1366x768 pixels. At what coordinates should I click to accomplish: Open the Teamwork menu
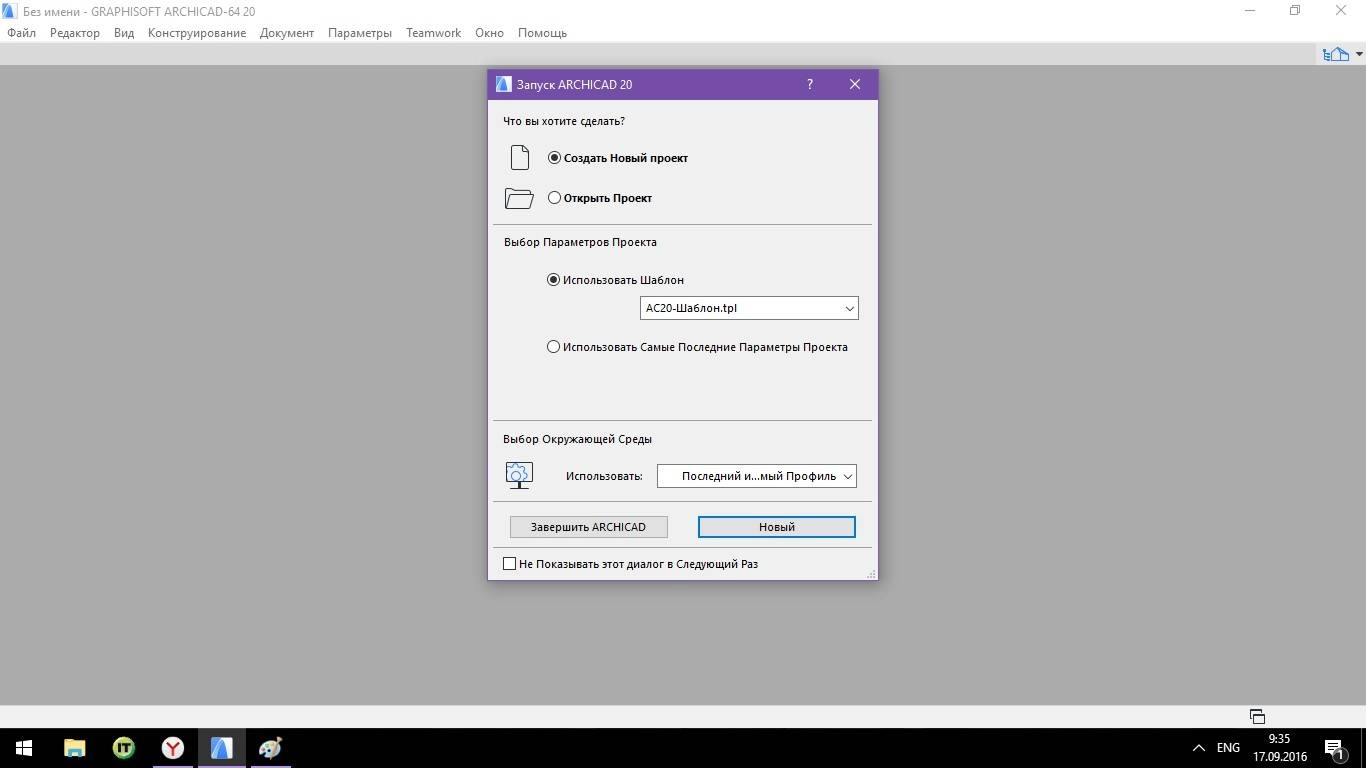[x=434, y=33]
